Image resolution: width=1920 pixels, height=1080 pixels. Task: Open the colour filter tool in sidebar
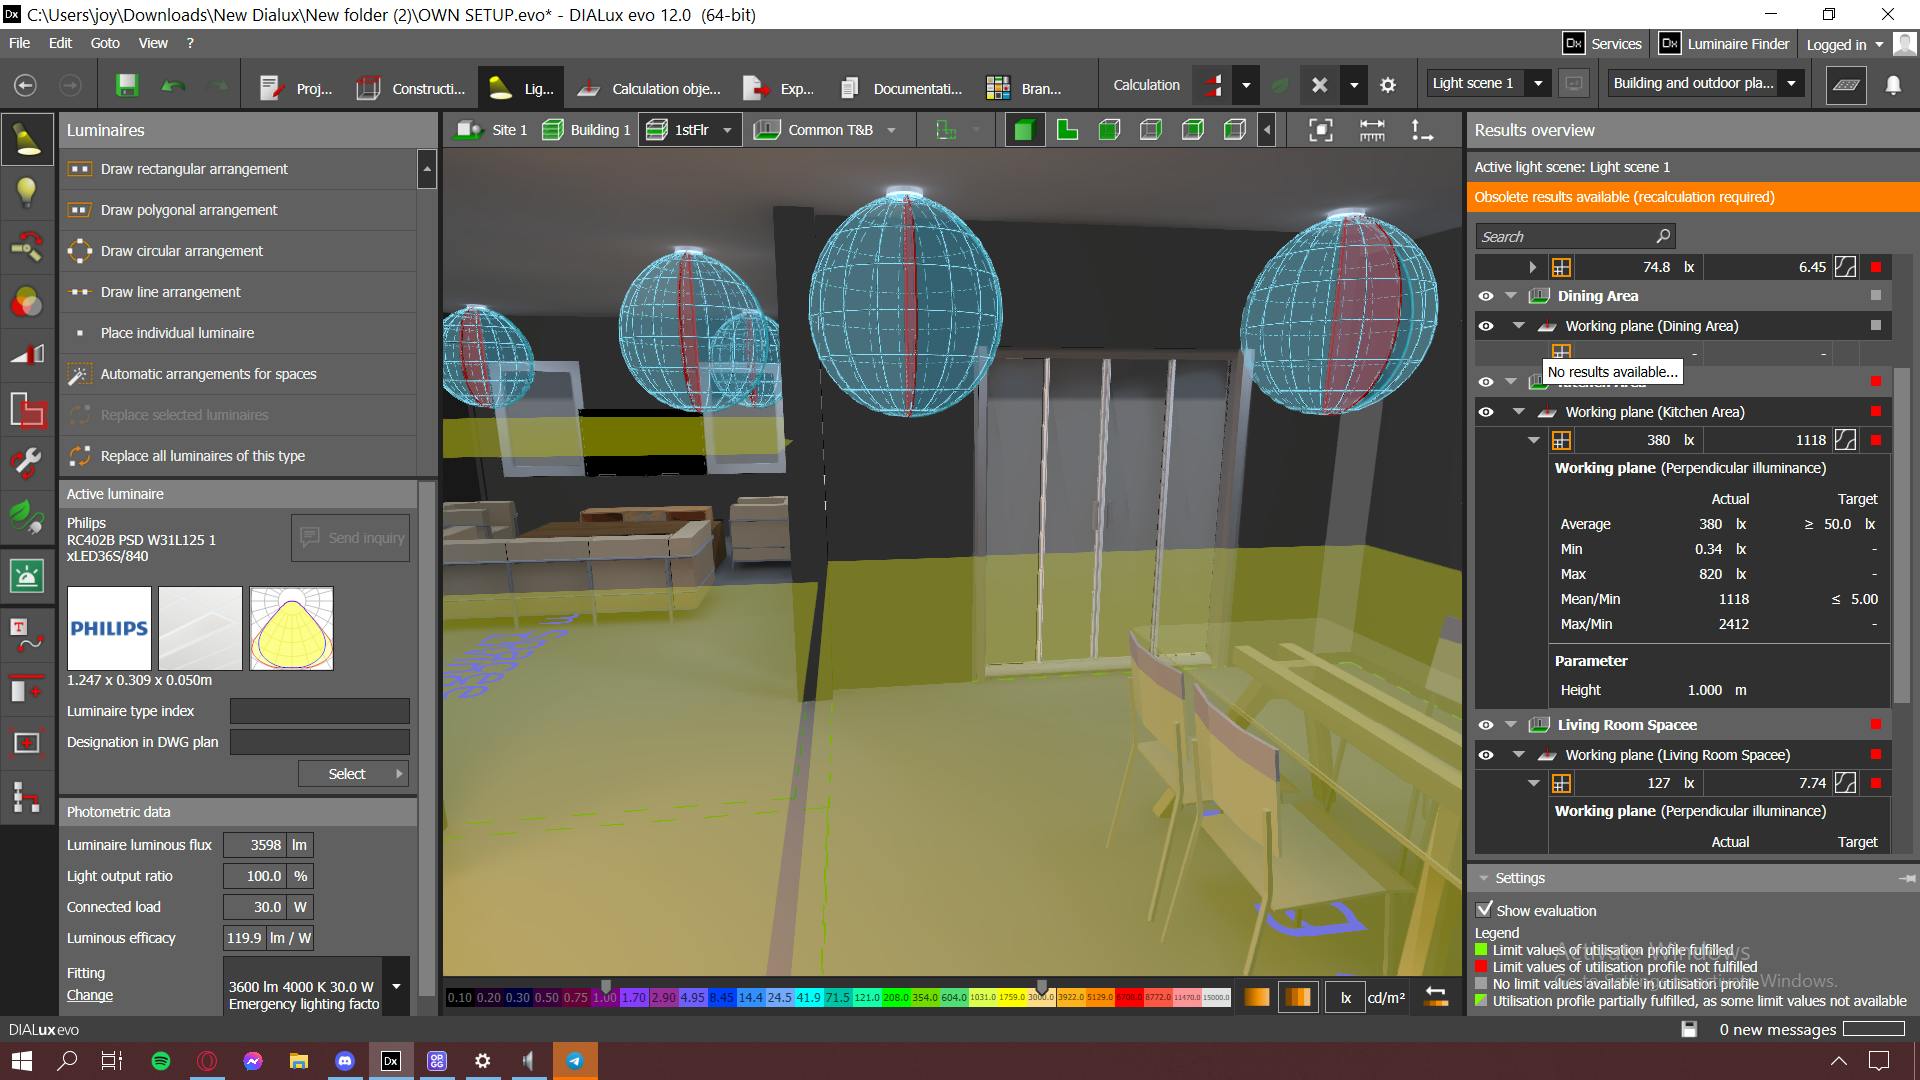(x=27, y=302)
